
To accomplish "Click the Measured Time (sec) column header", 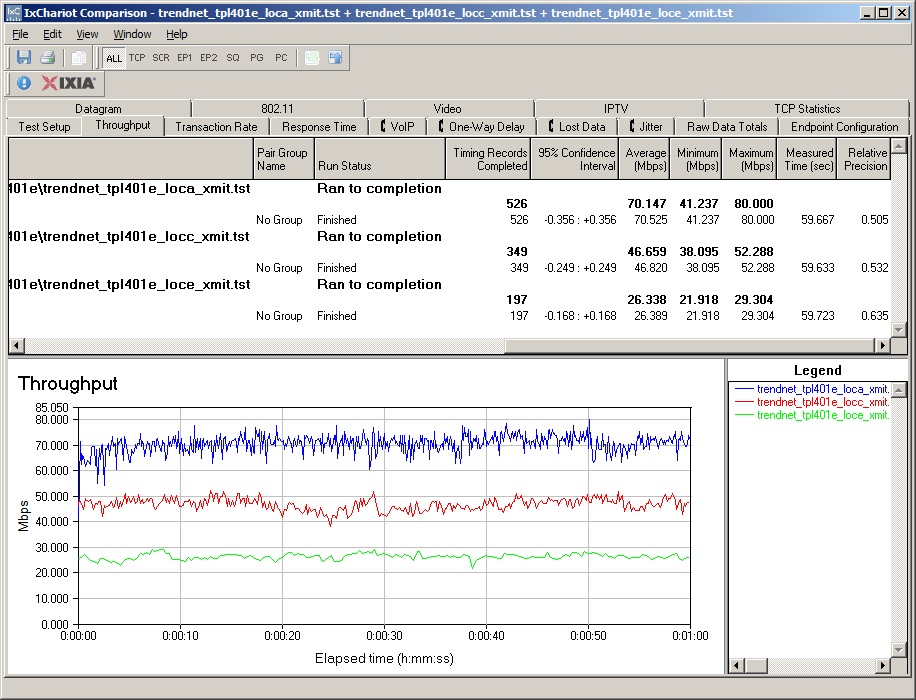I will click(x=807, y=159).
